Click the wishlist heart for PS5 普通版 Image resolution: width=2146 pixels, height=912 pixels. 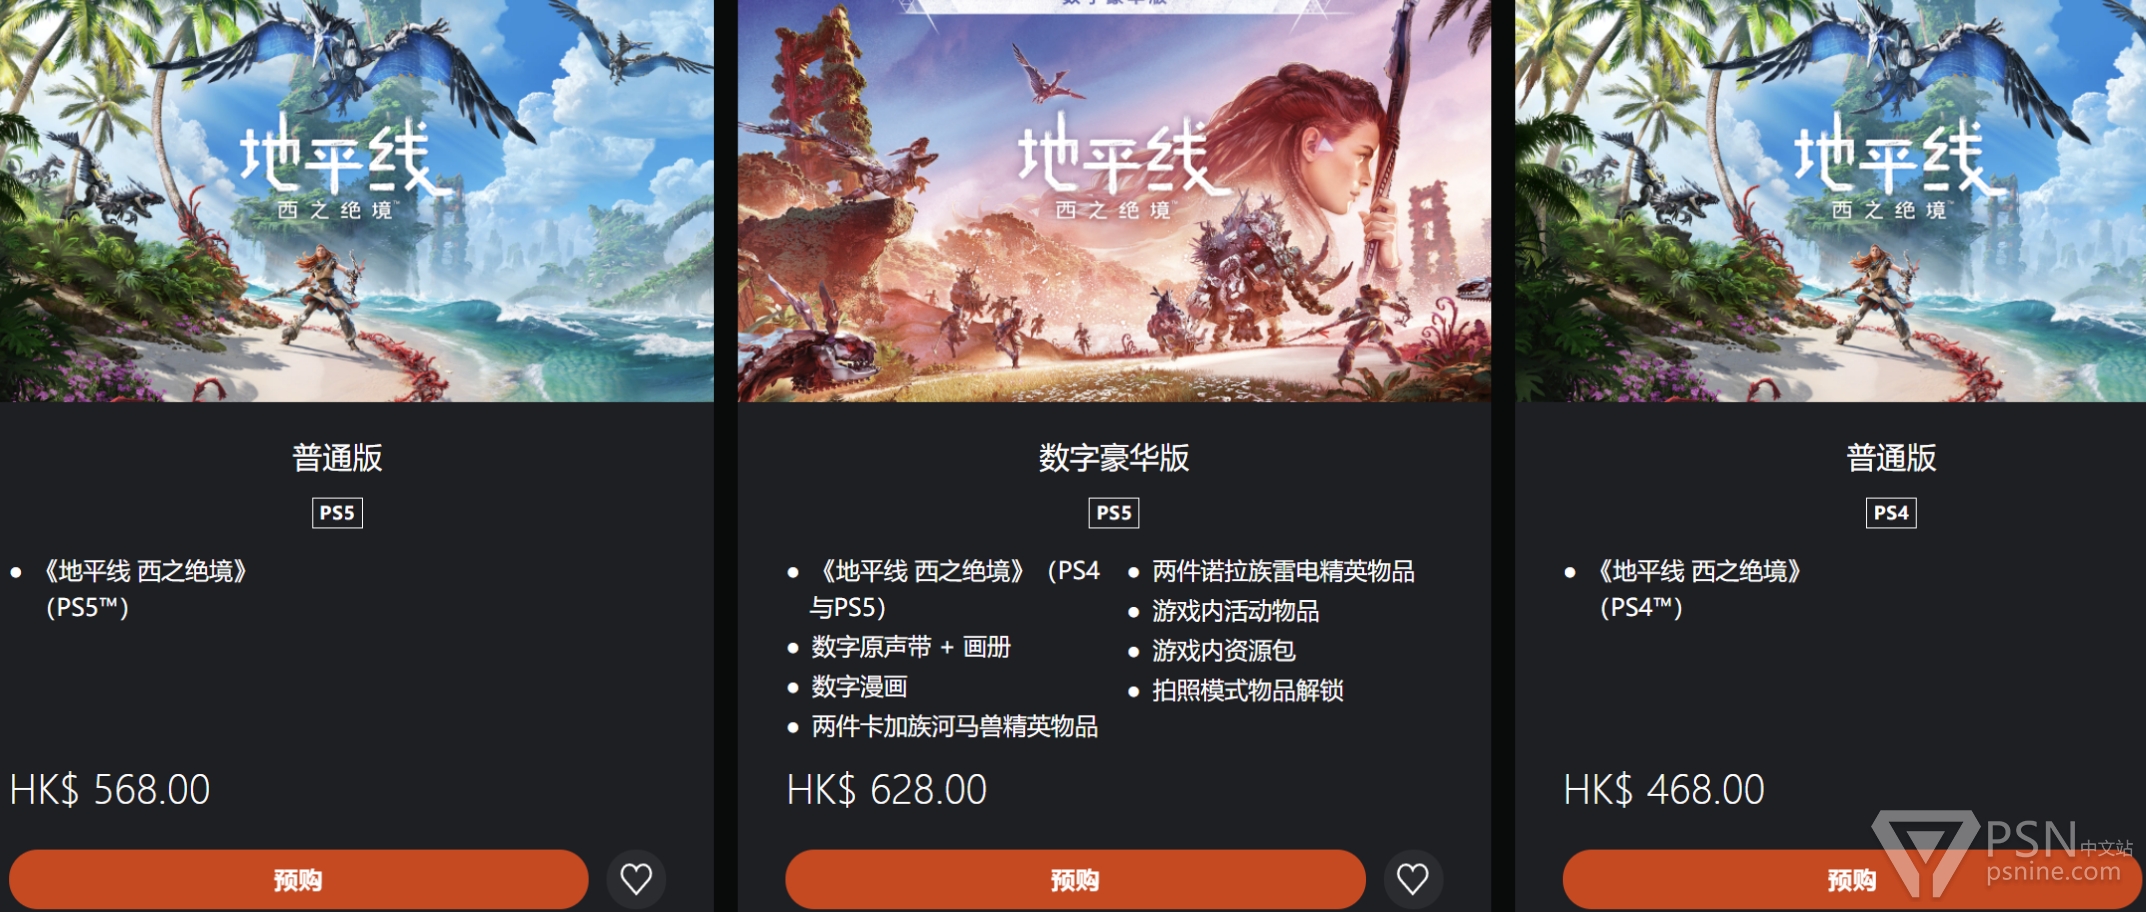636,879
